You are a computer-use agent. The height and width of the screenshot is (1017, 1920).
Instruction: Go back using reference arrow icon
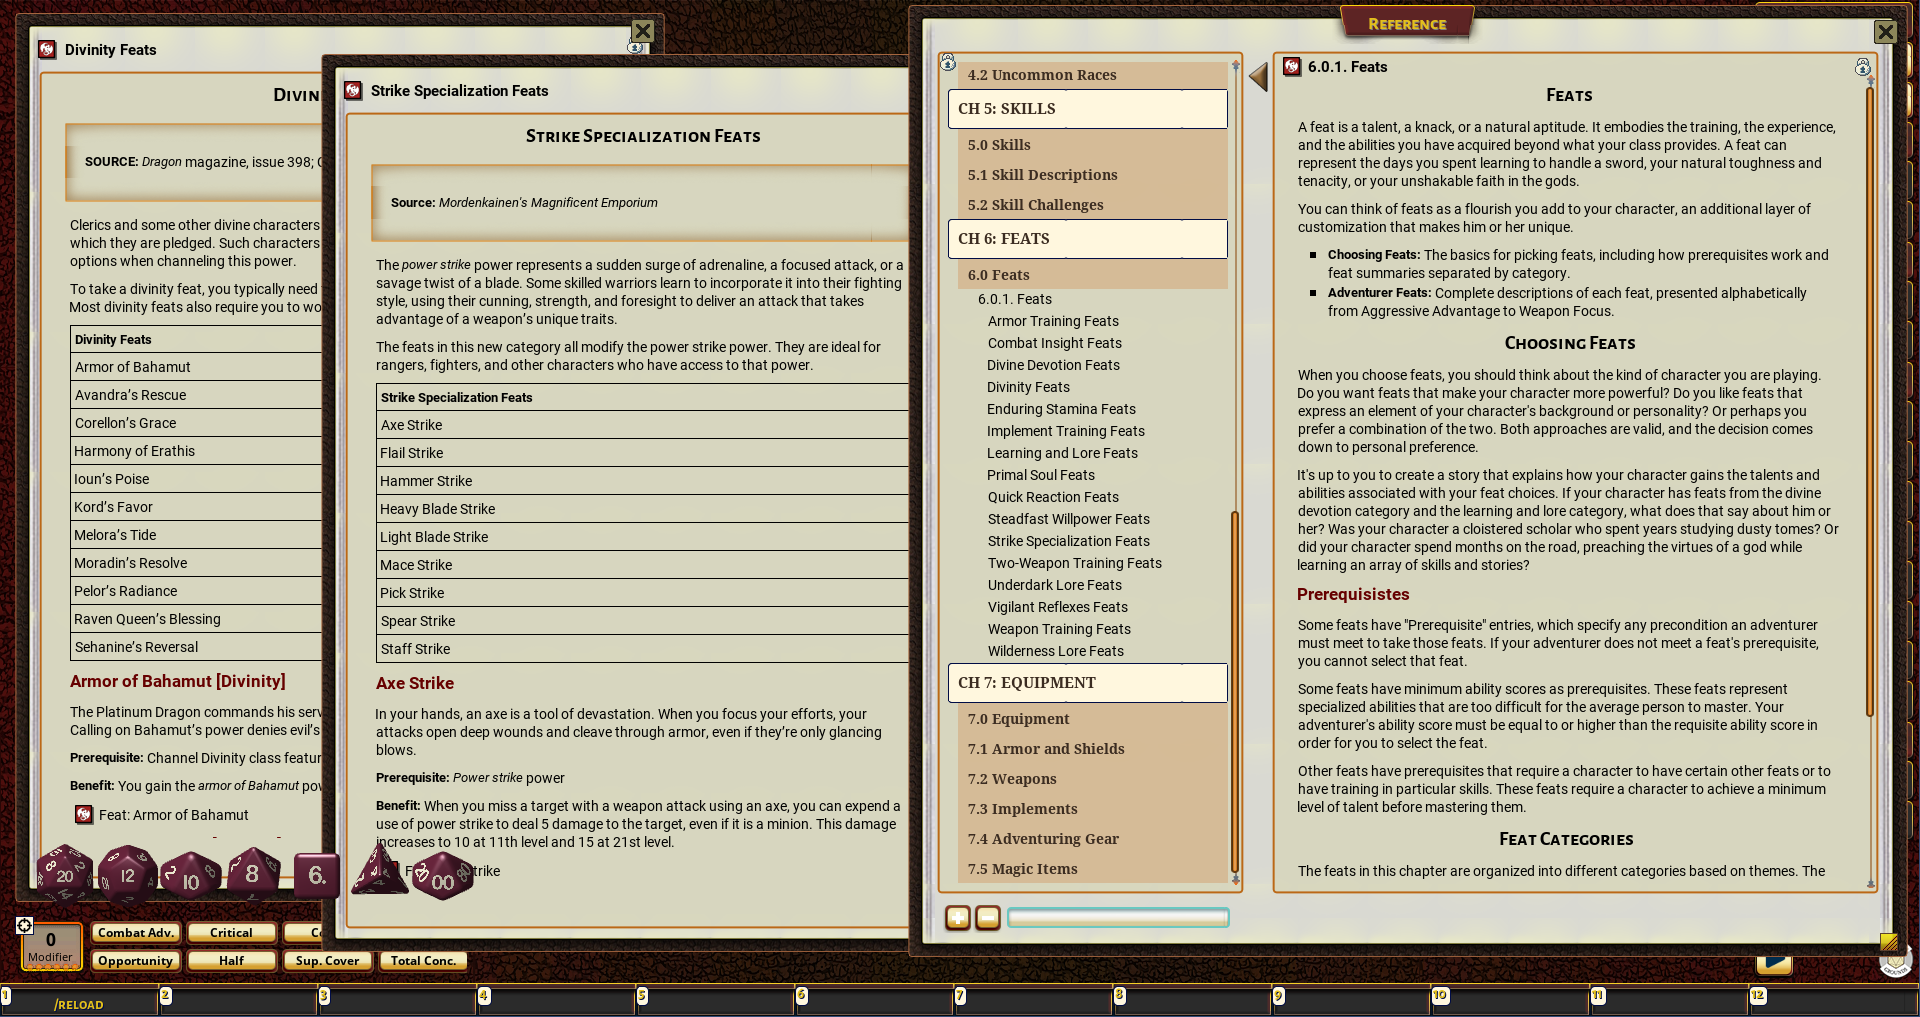point(1259,77)
